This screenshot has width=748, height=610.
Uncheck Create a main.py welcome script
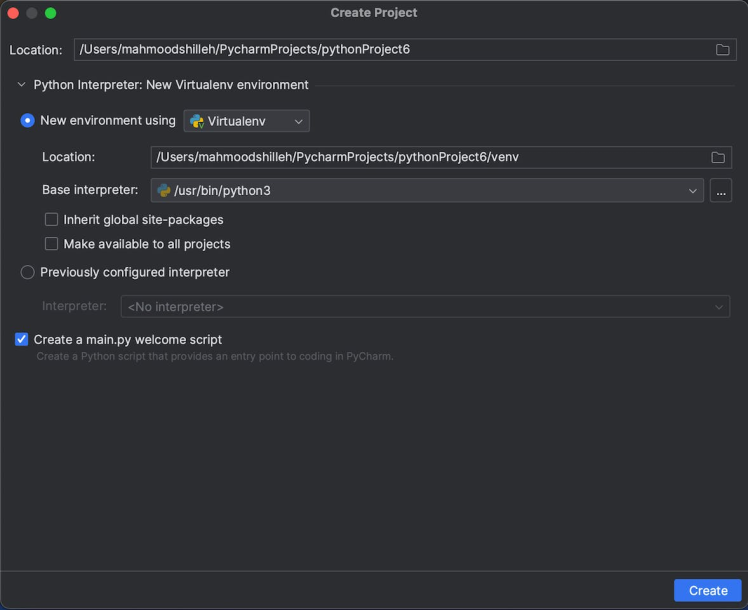tap(22, 340)
